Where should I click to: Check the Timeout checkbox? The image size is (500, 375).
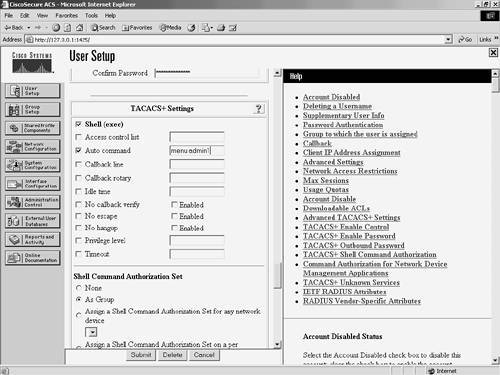(x=78, y=254)
